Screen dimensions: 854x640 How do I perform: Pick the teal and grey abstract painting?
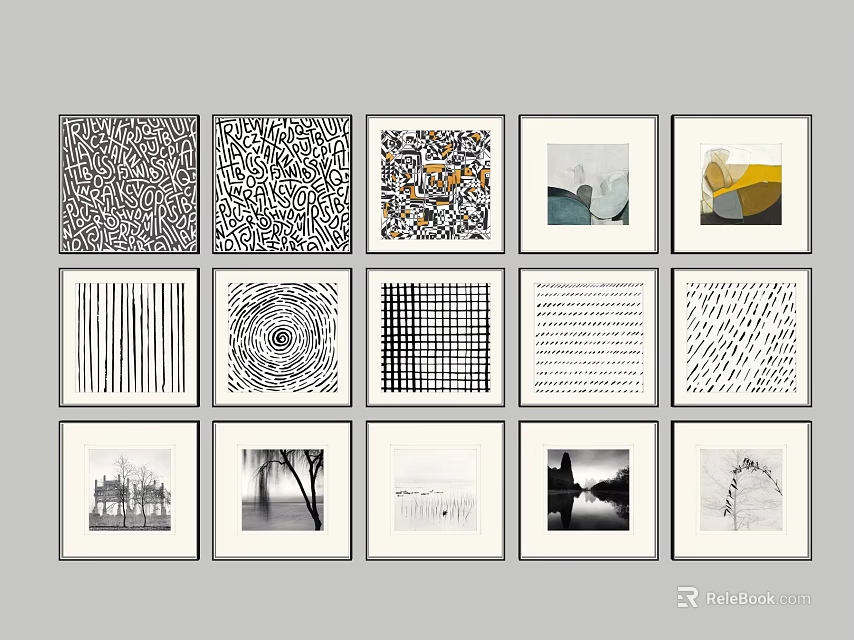pyautogui.click(x=588, y=184)
